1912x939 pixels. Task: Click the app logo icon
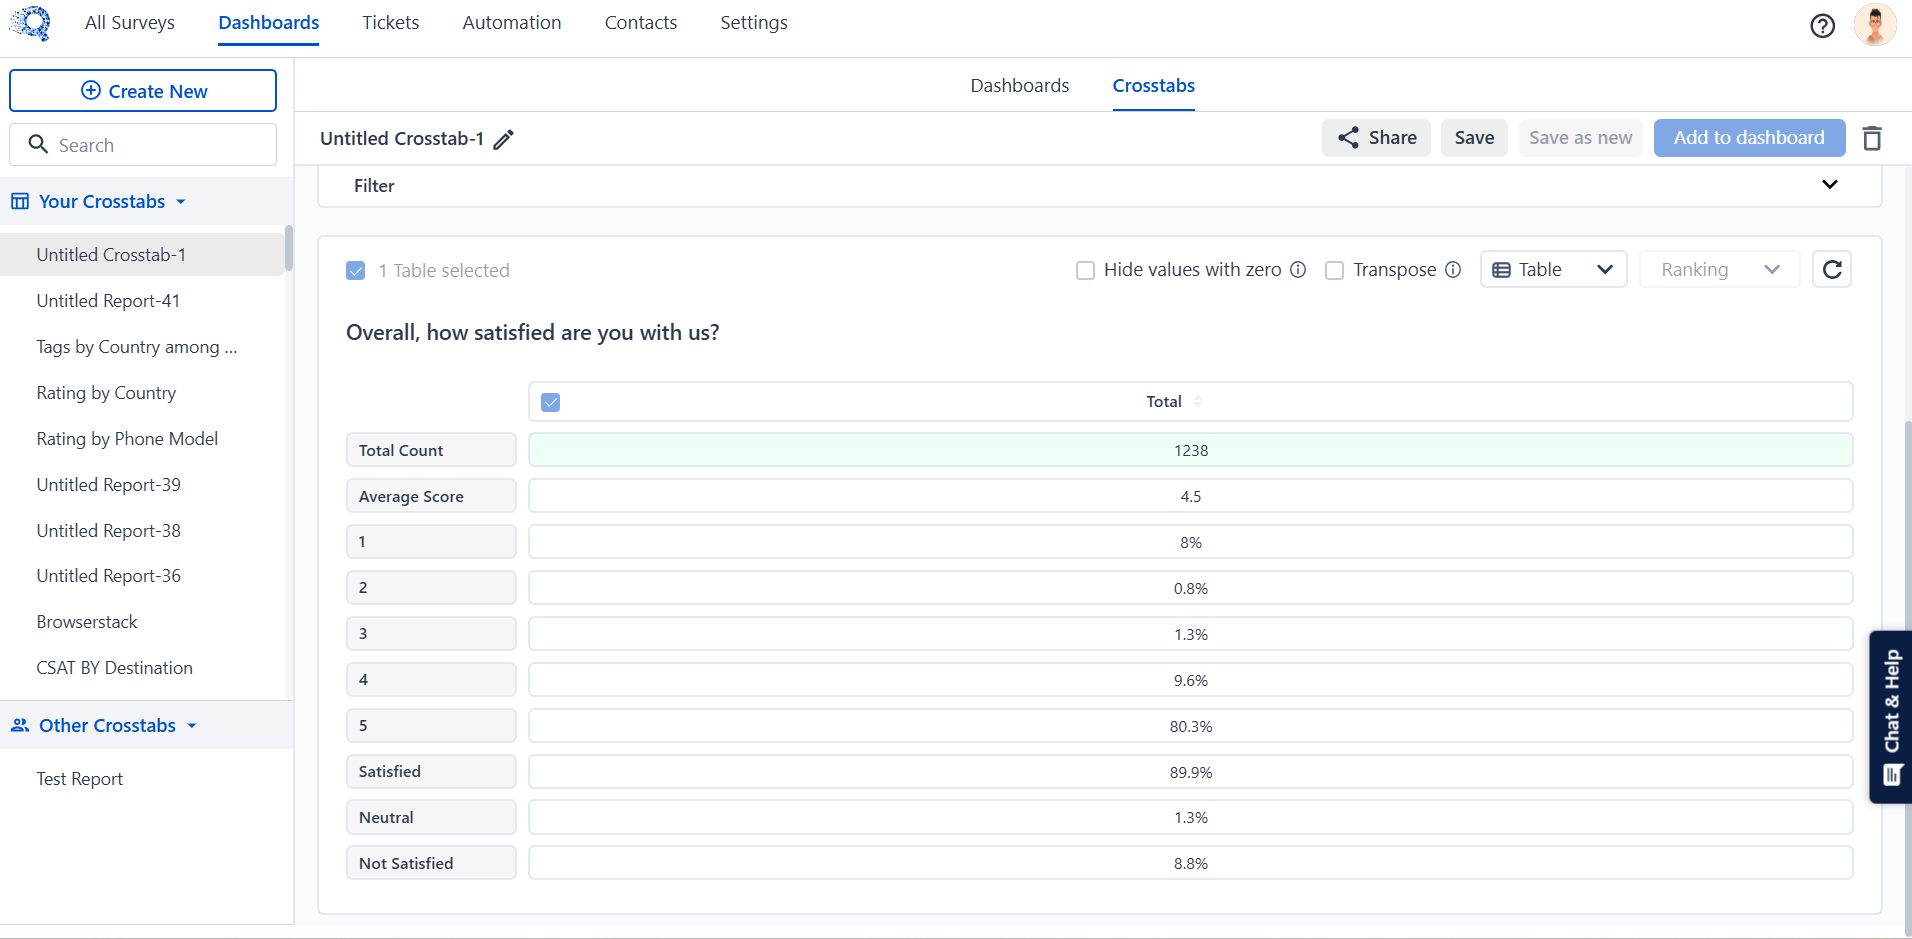click(x=31, y=23)
